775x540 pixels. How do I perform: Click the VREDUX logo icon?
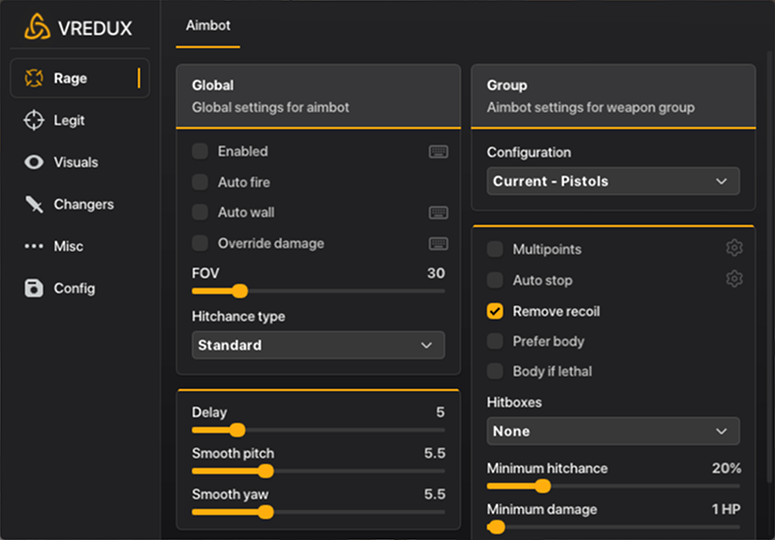tap(37, 26)
